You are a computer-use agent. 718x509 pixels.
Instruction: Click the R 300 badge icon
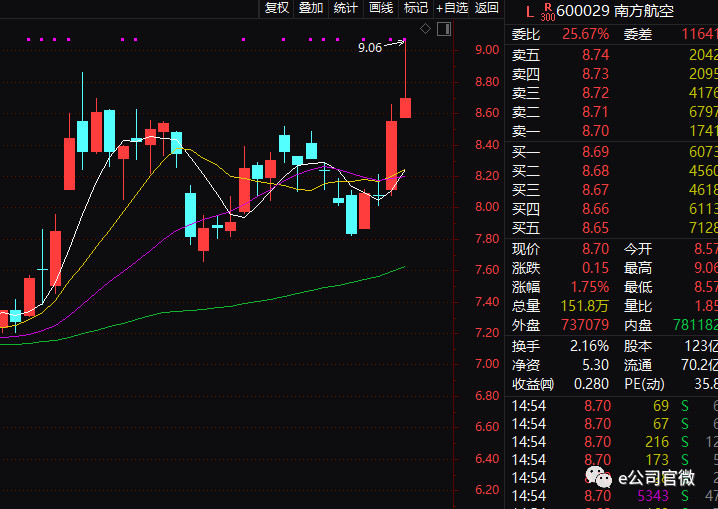(x=548, y=12)
